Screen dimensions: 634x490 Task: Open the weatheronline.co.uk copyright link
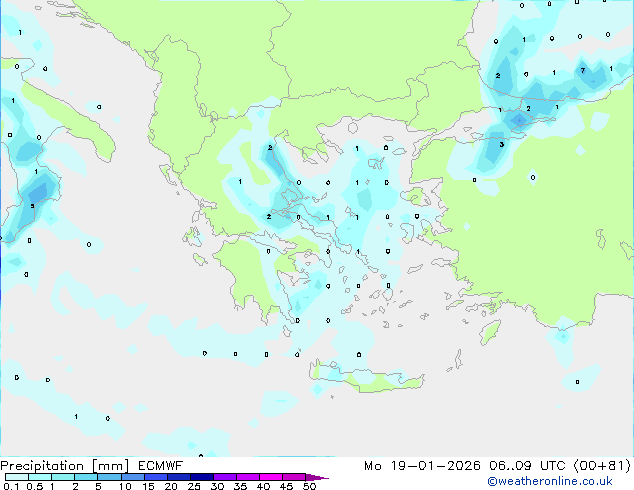(x=549, y=481)
